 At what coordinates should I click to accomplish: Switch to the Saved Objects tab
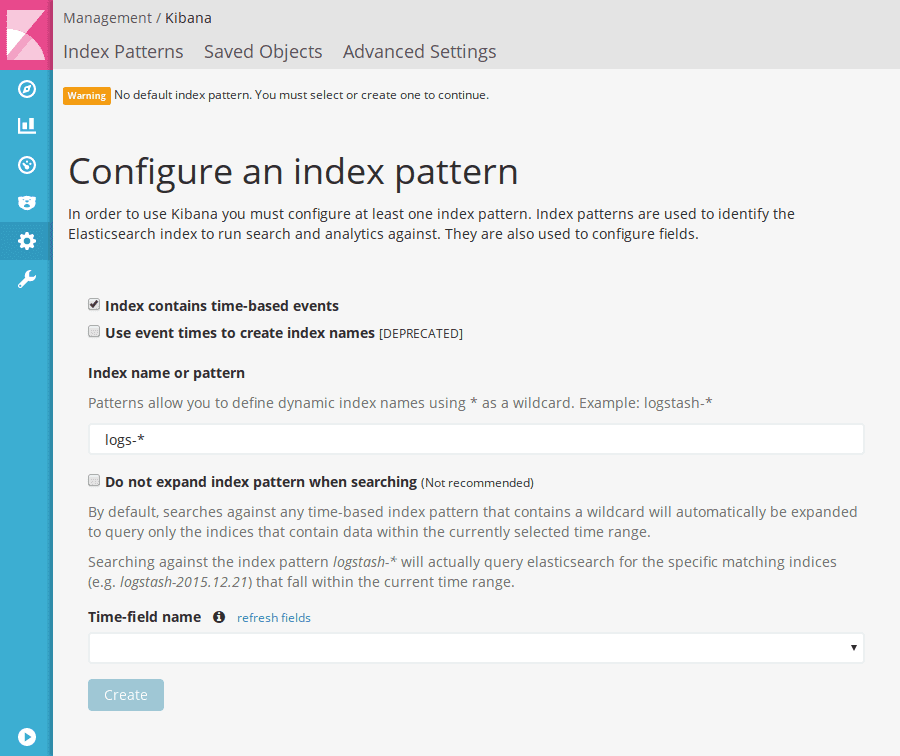pyautogui.click(x=263, y=52)
